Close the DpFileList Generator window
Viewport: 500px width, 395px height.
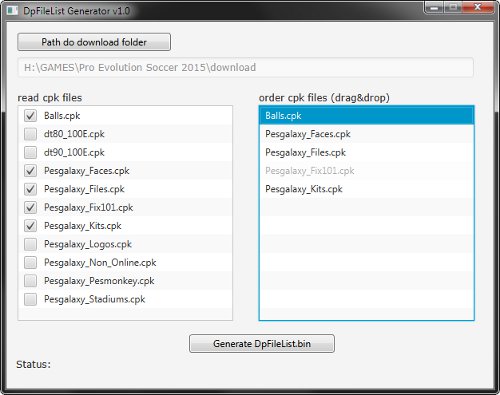pyautogui.click(x=478, y=7)
